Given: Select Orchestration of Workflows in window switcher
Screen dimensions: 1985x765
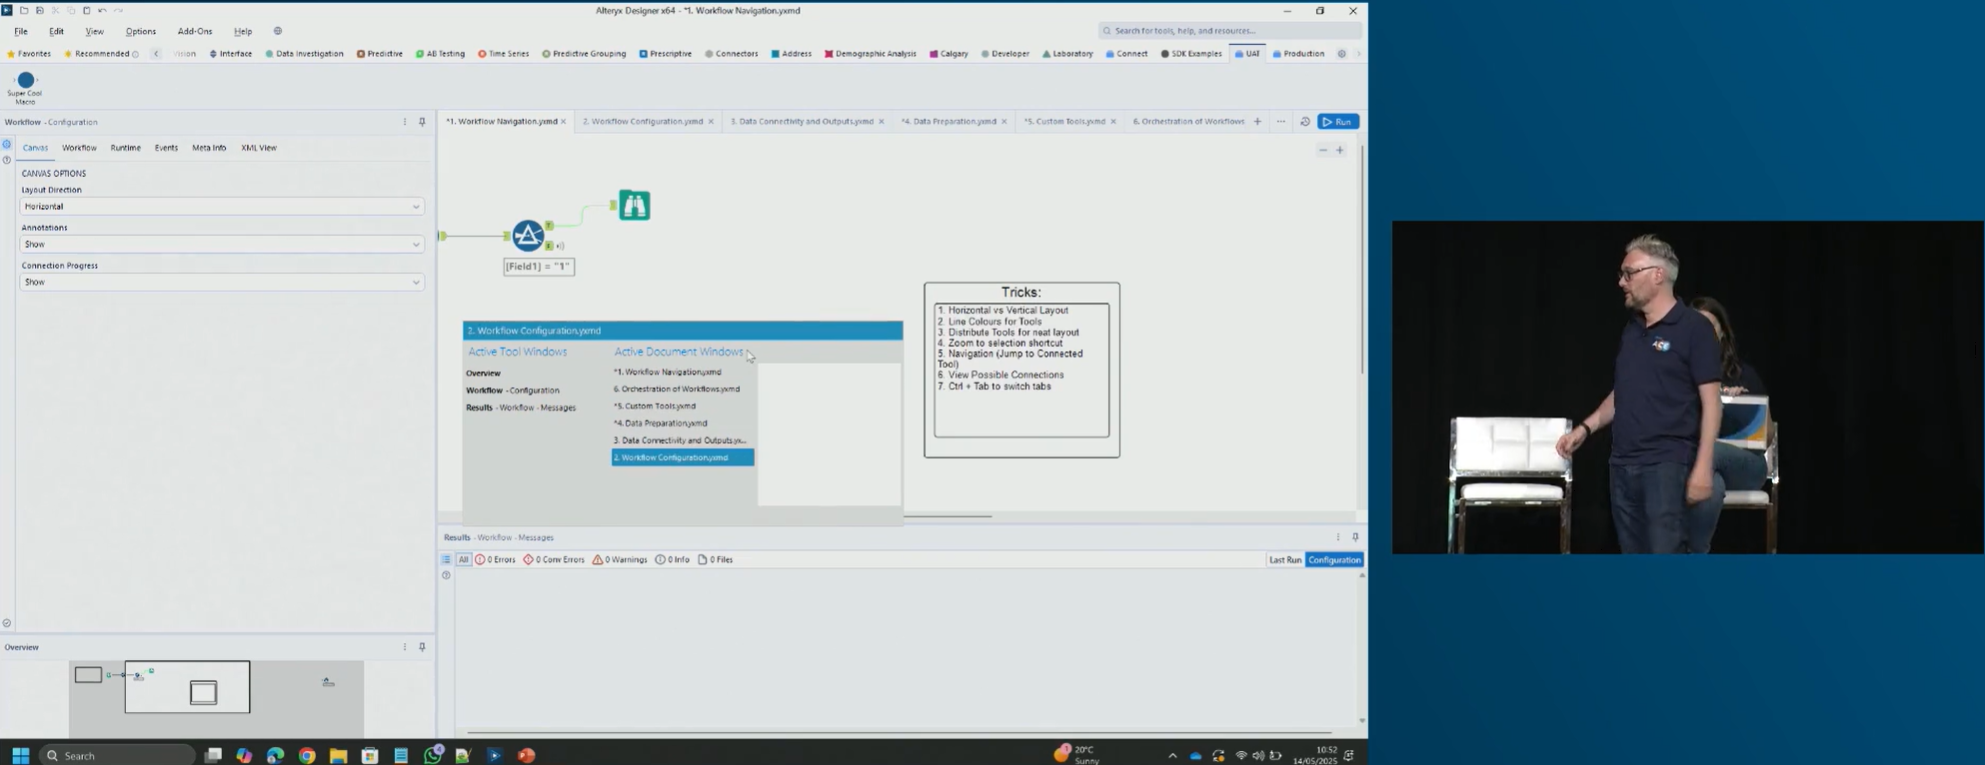Looking at the screenshot, I should click(x=677, y=389).
